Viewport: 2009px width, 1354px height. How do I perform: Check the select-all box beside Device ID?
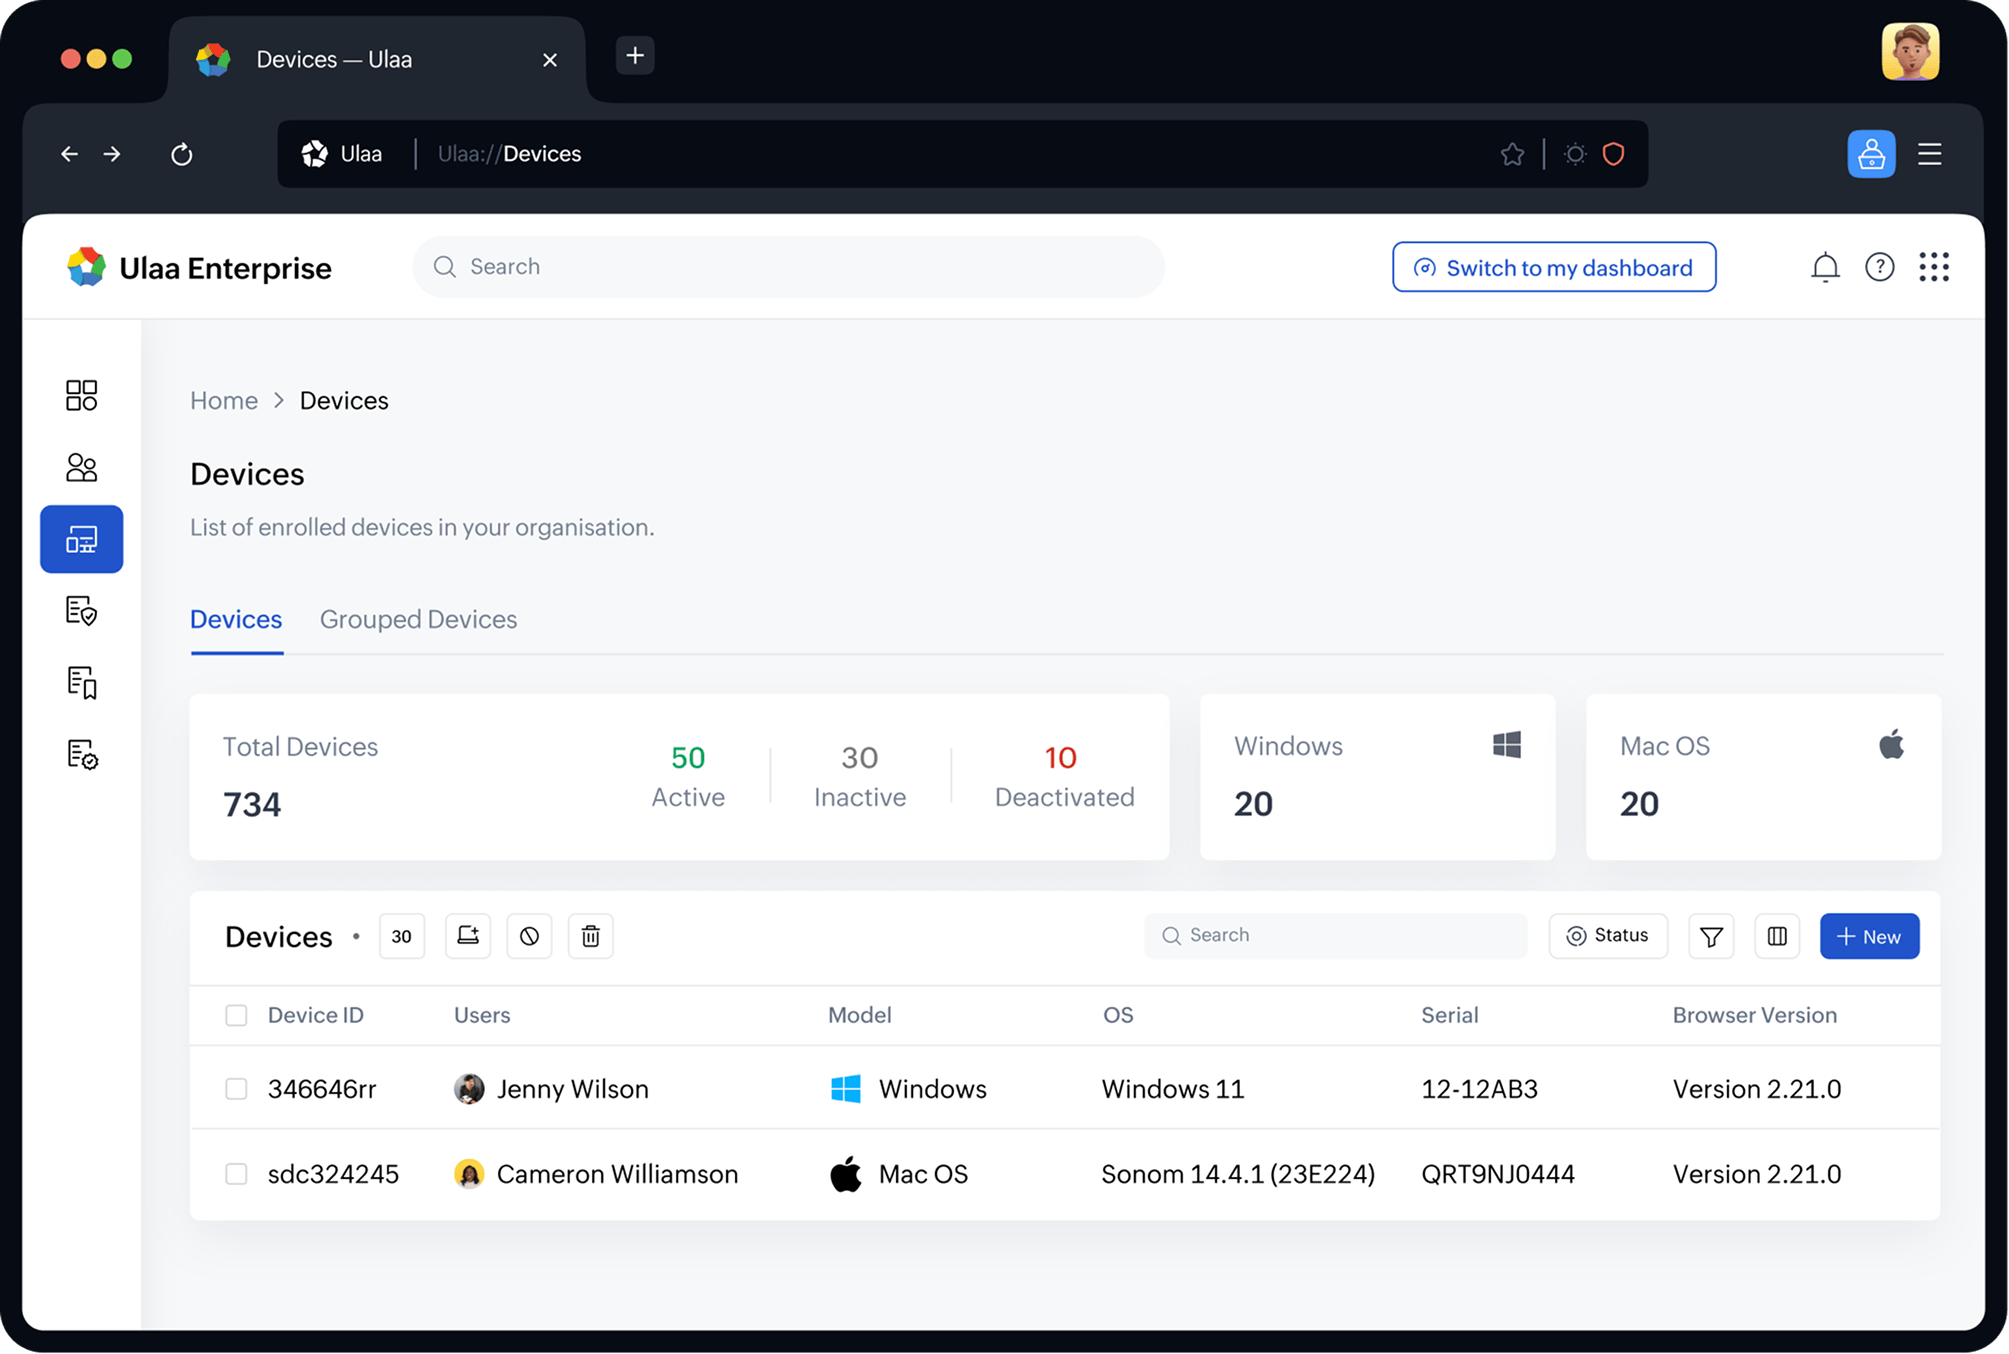tap(236, 1015)
